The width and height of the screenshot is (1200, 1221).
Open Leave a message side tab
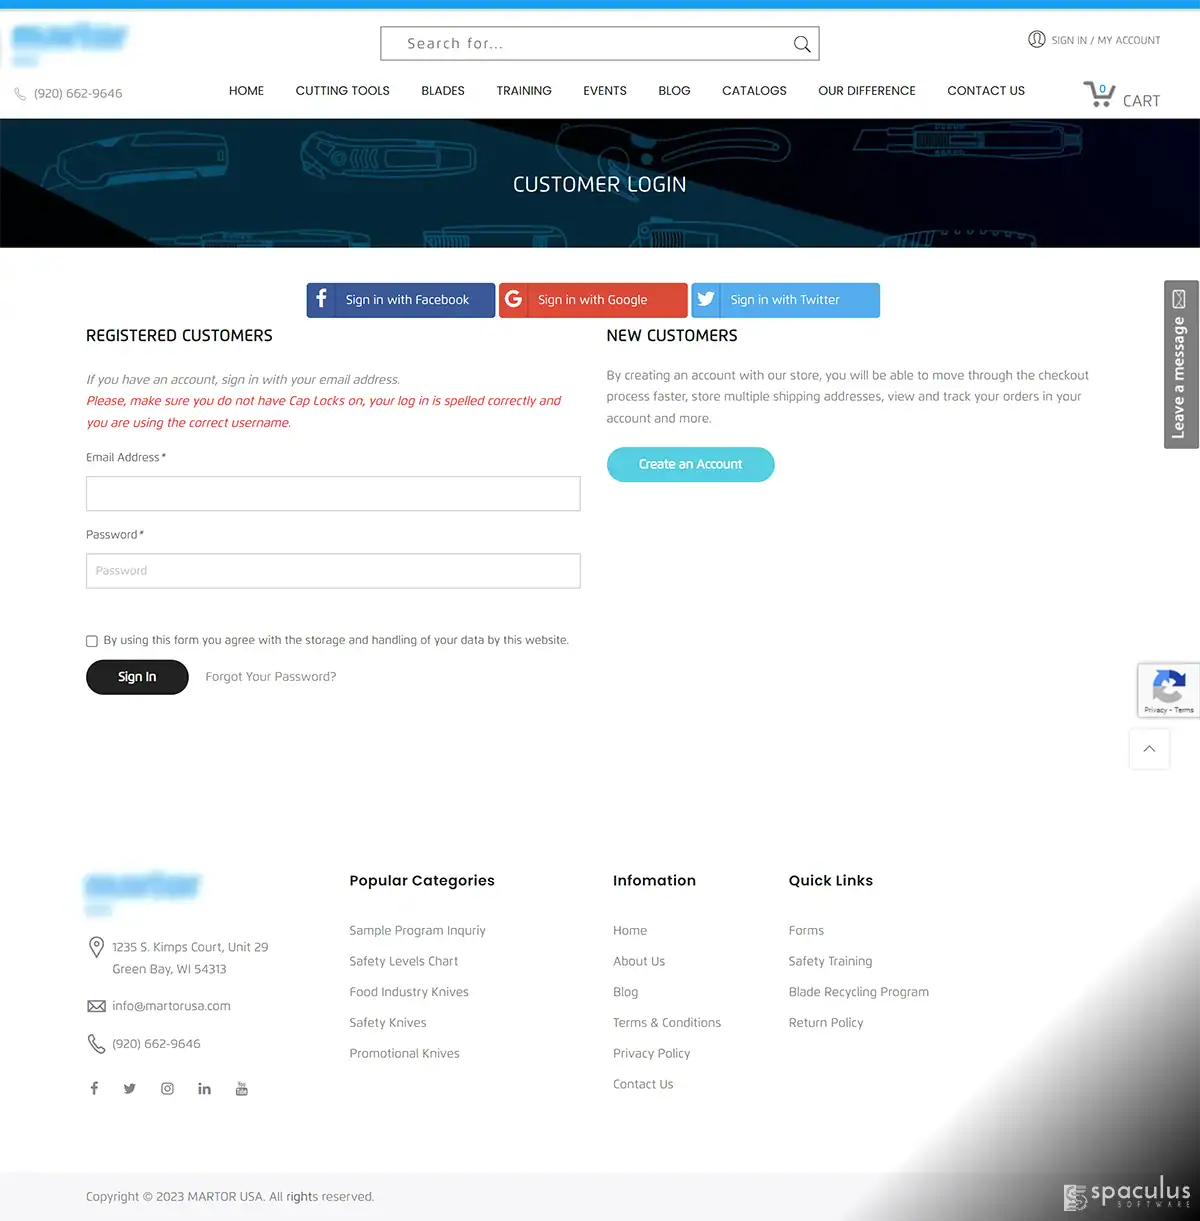1181,364
